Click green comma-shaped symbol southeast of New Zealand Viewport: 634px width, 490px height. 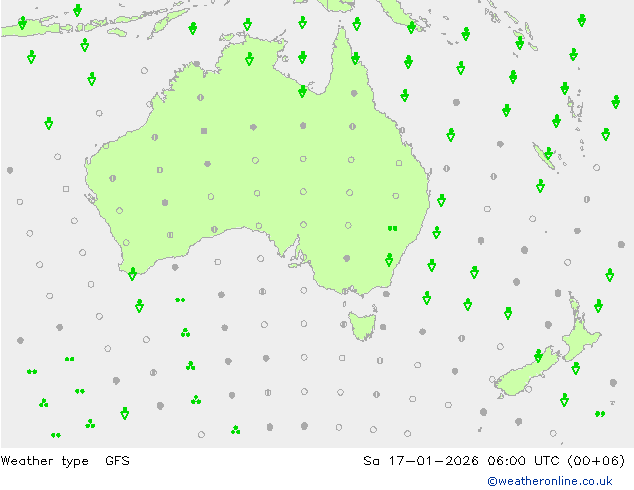coord(600,414)
